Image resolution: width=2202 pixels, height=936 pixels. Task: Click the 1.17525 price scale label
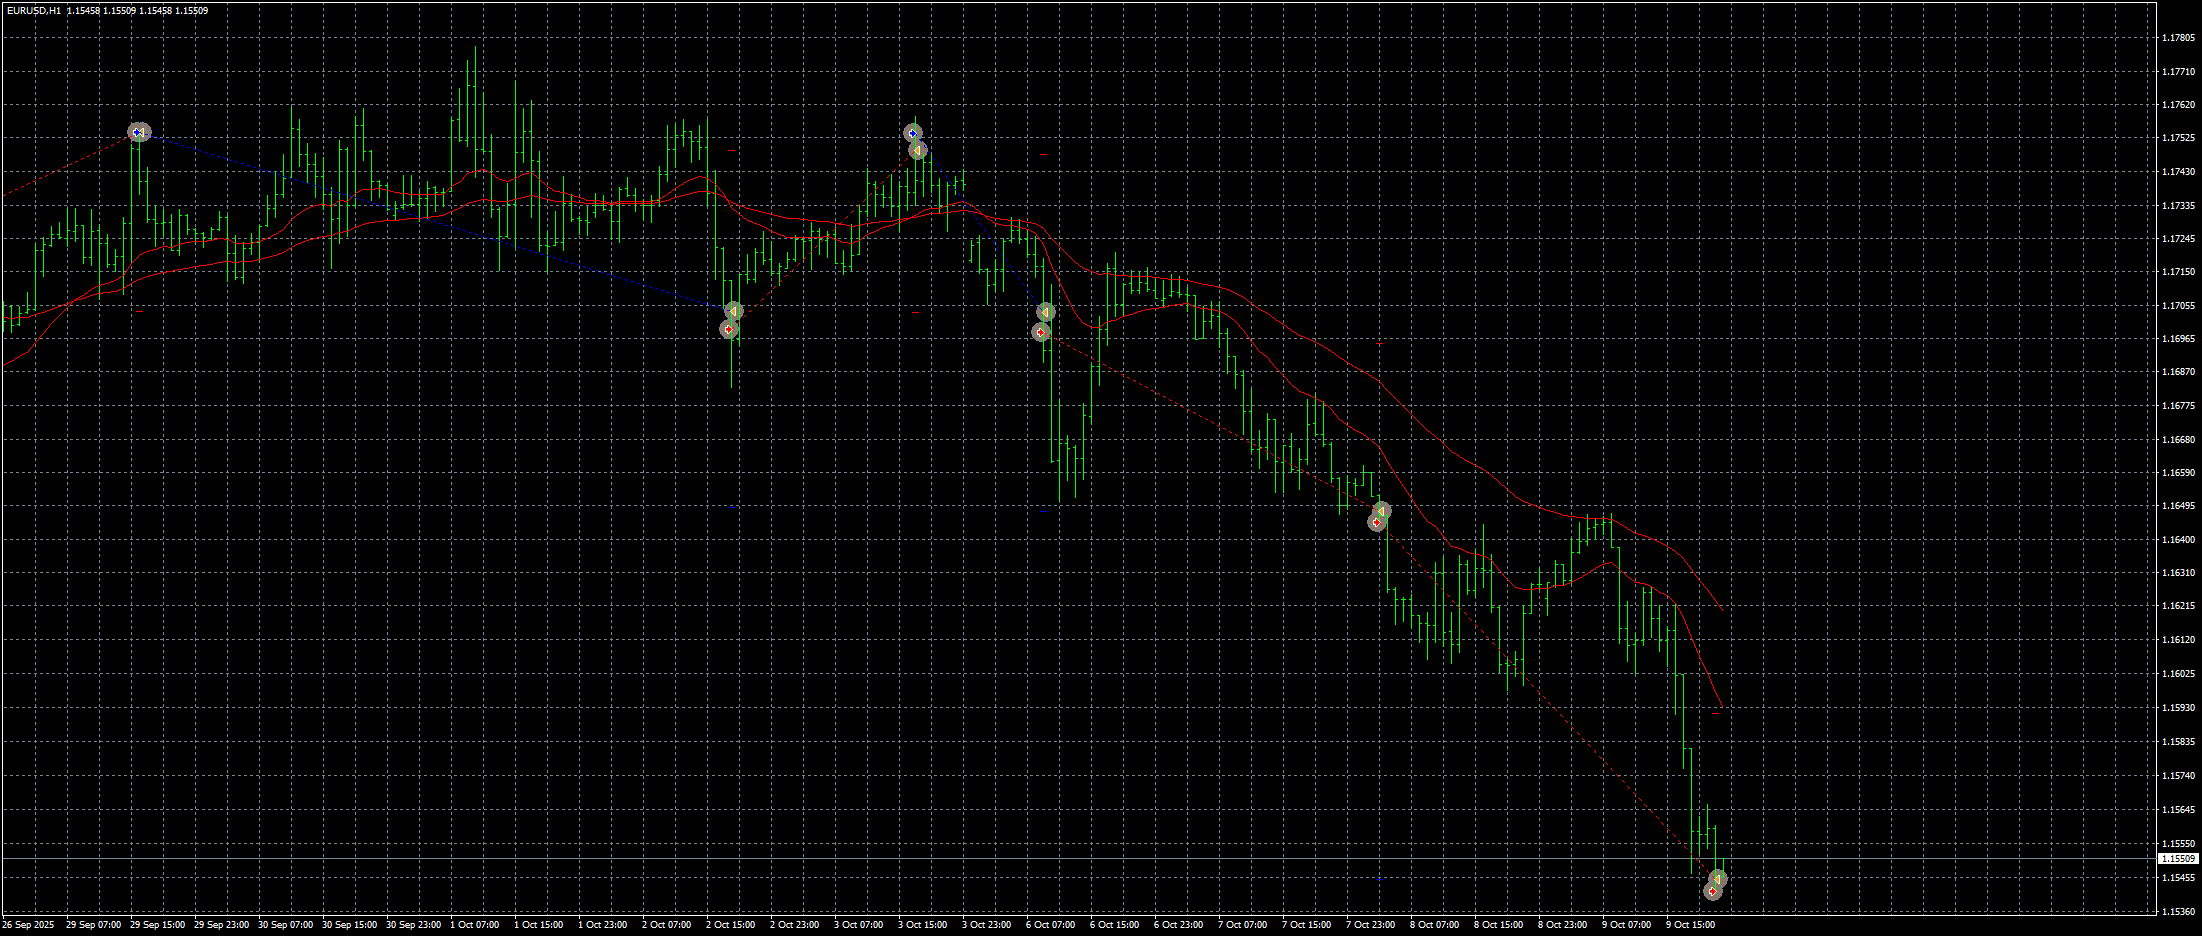click(2178, 138)
